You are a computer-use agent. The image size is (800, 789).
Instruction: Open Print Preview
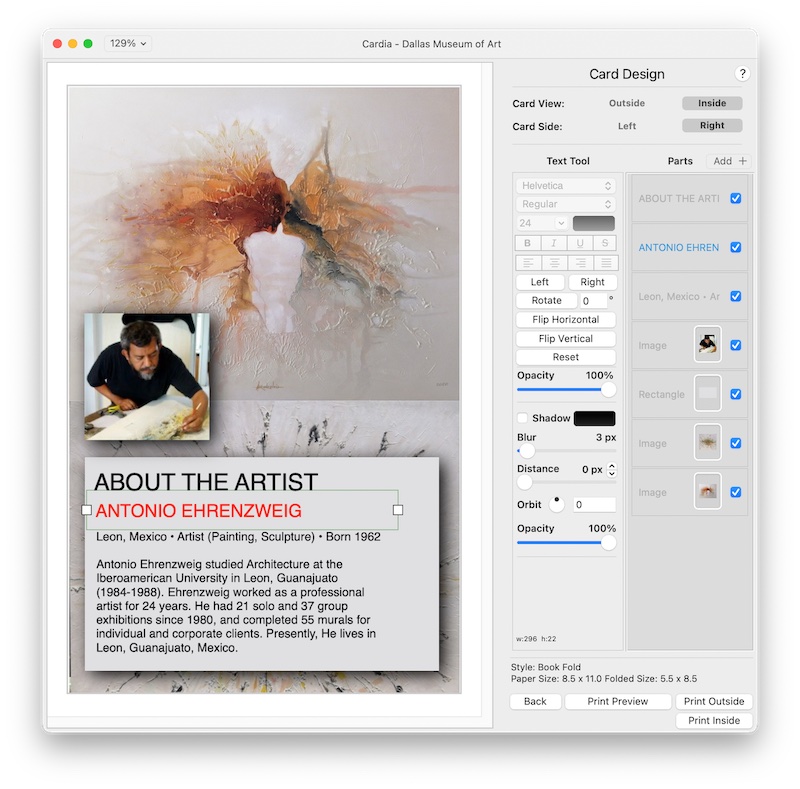pos(618,701)
